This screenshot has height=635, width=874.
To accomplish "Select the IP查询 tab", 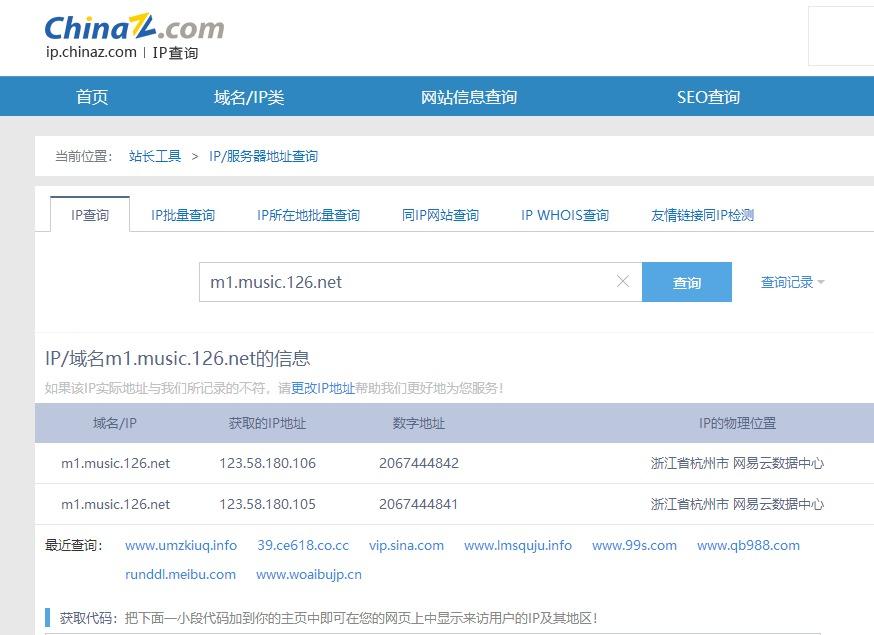I will [90, 215].
